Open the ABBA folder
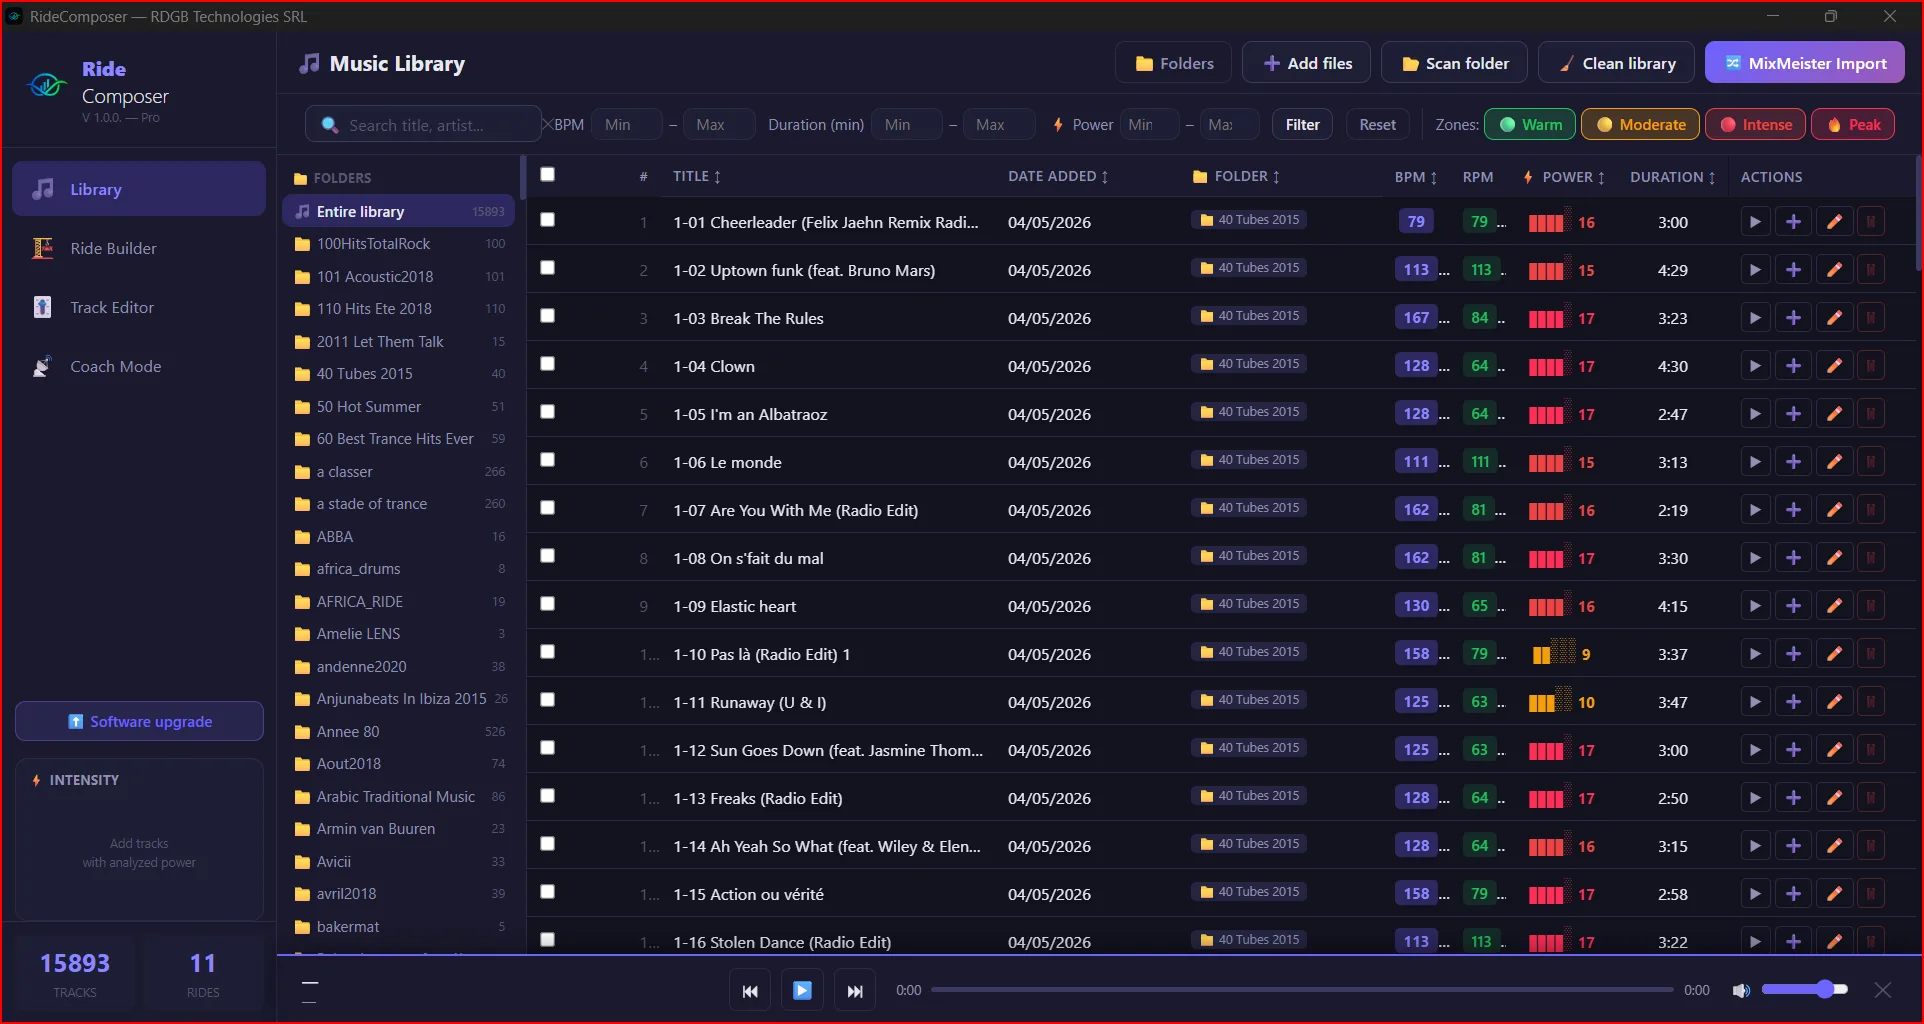 tap(399, 536)
